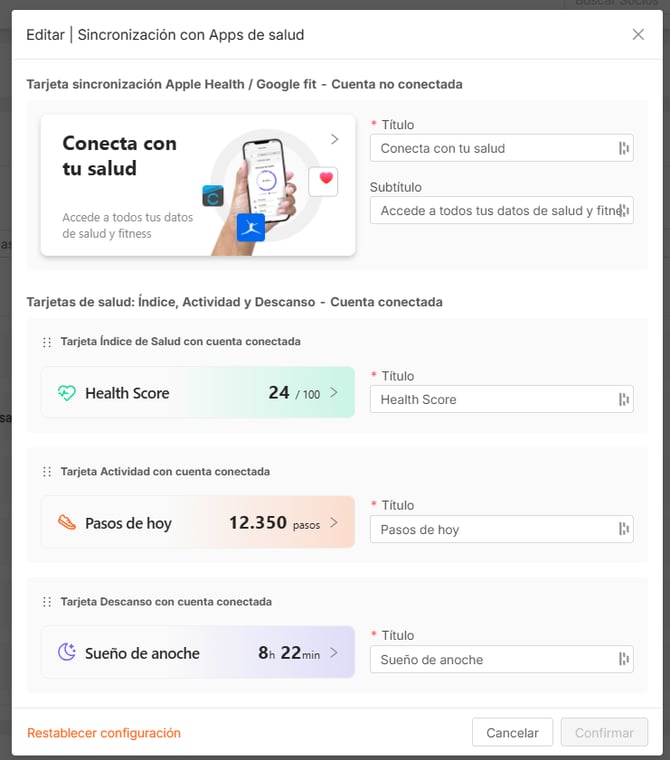
Task: Close the Sincronización con Apps de salud dialog
Action: (638, 34)
